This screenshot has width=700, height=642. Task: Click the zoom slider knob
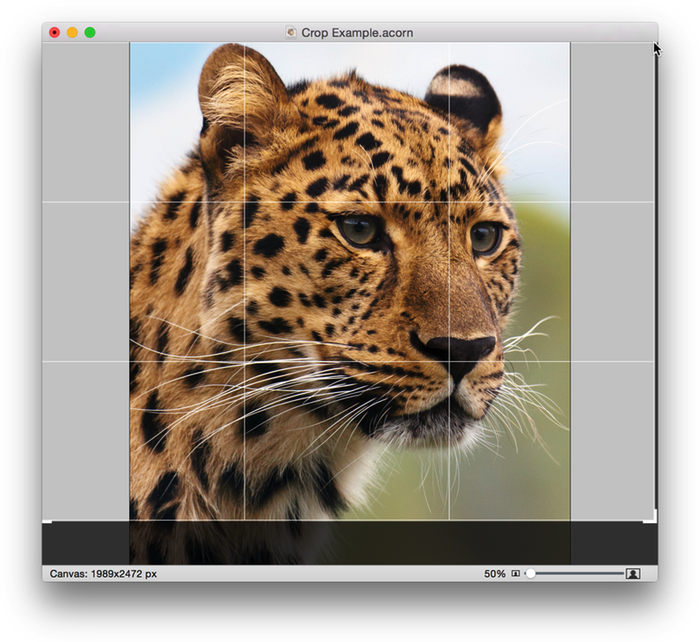(530, 574)
